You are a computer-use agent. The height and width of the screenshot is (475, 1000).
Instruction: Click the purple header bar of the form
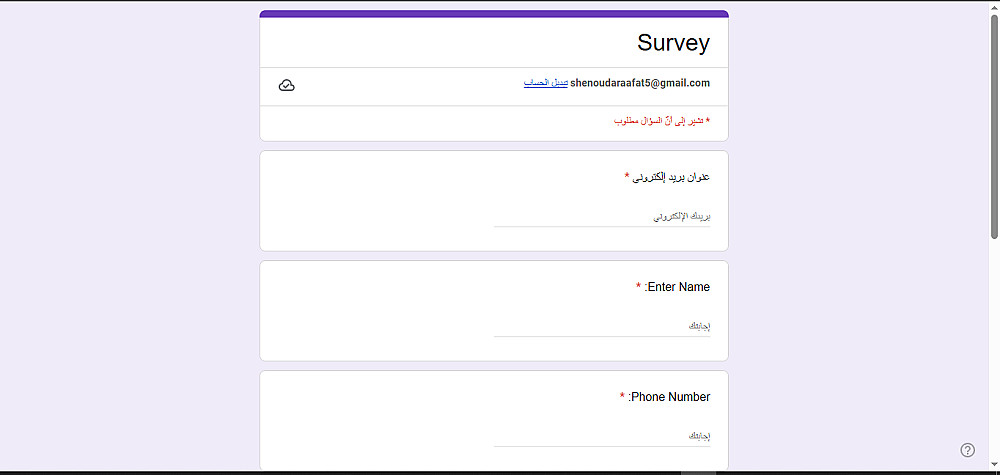(x=494, y=14)
